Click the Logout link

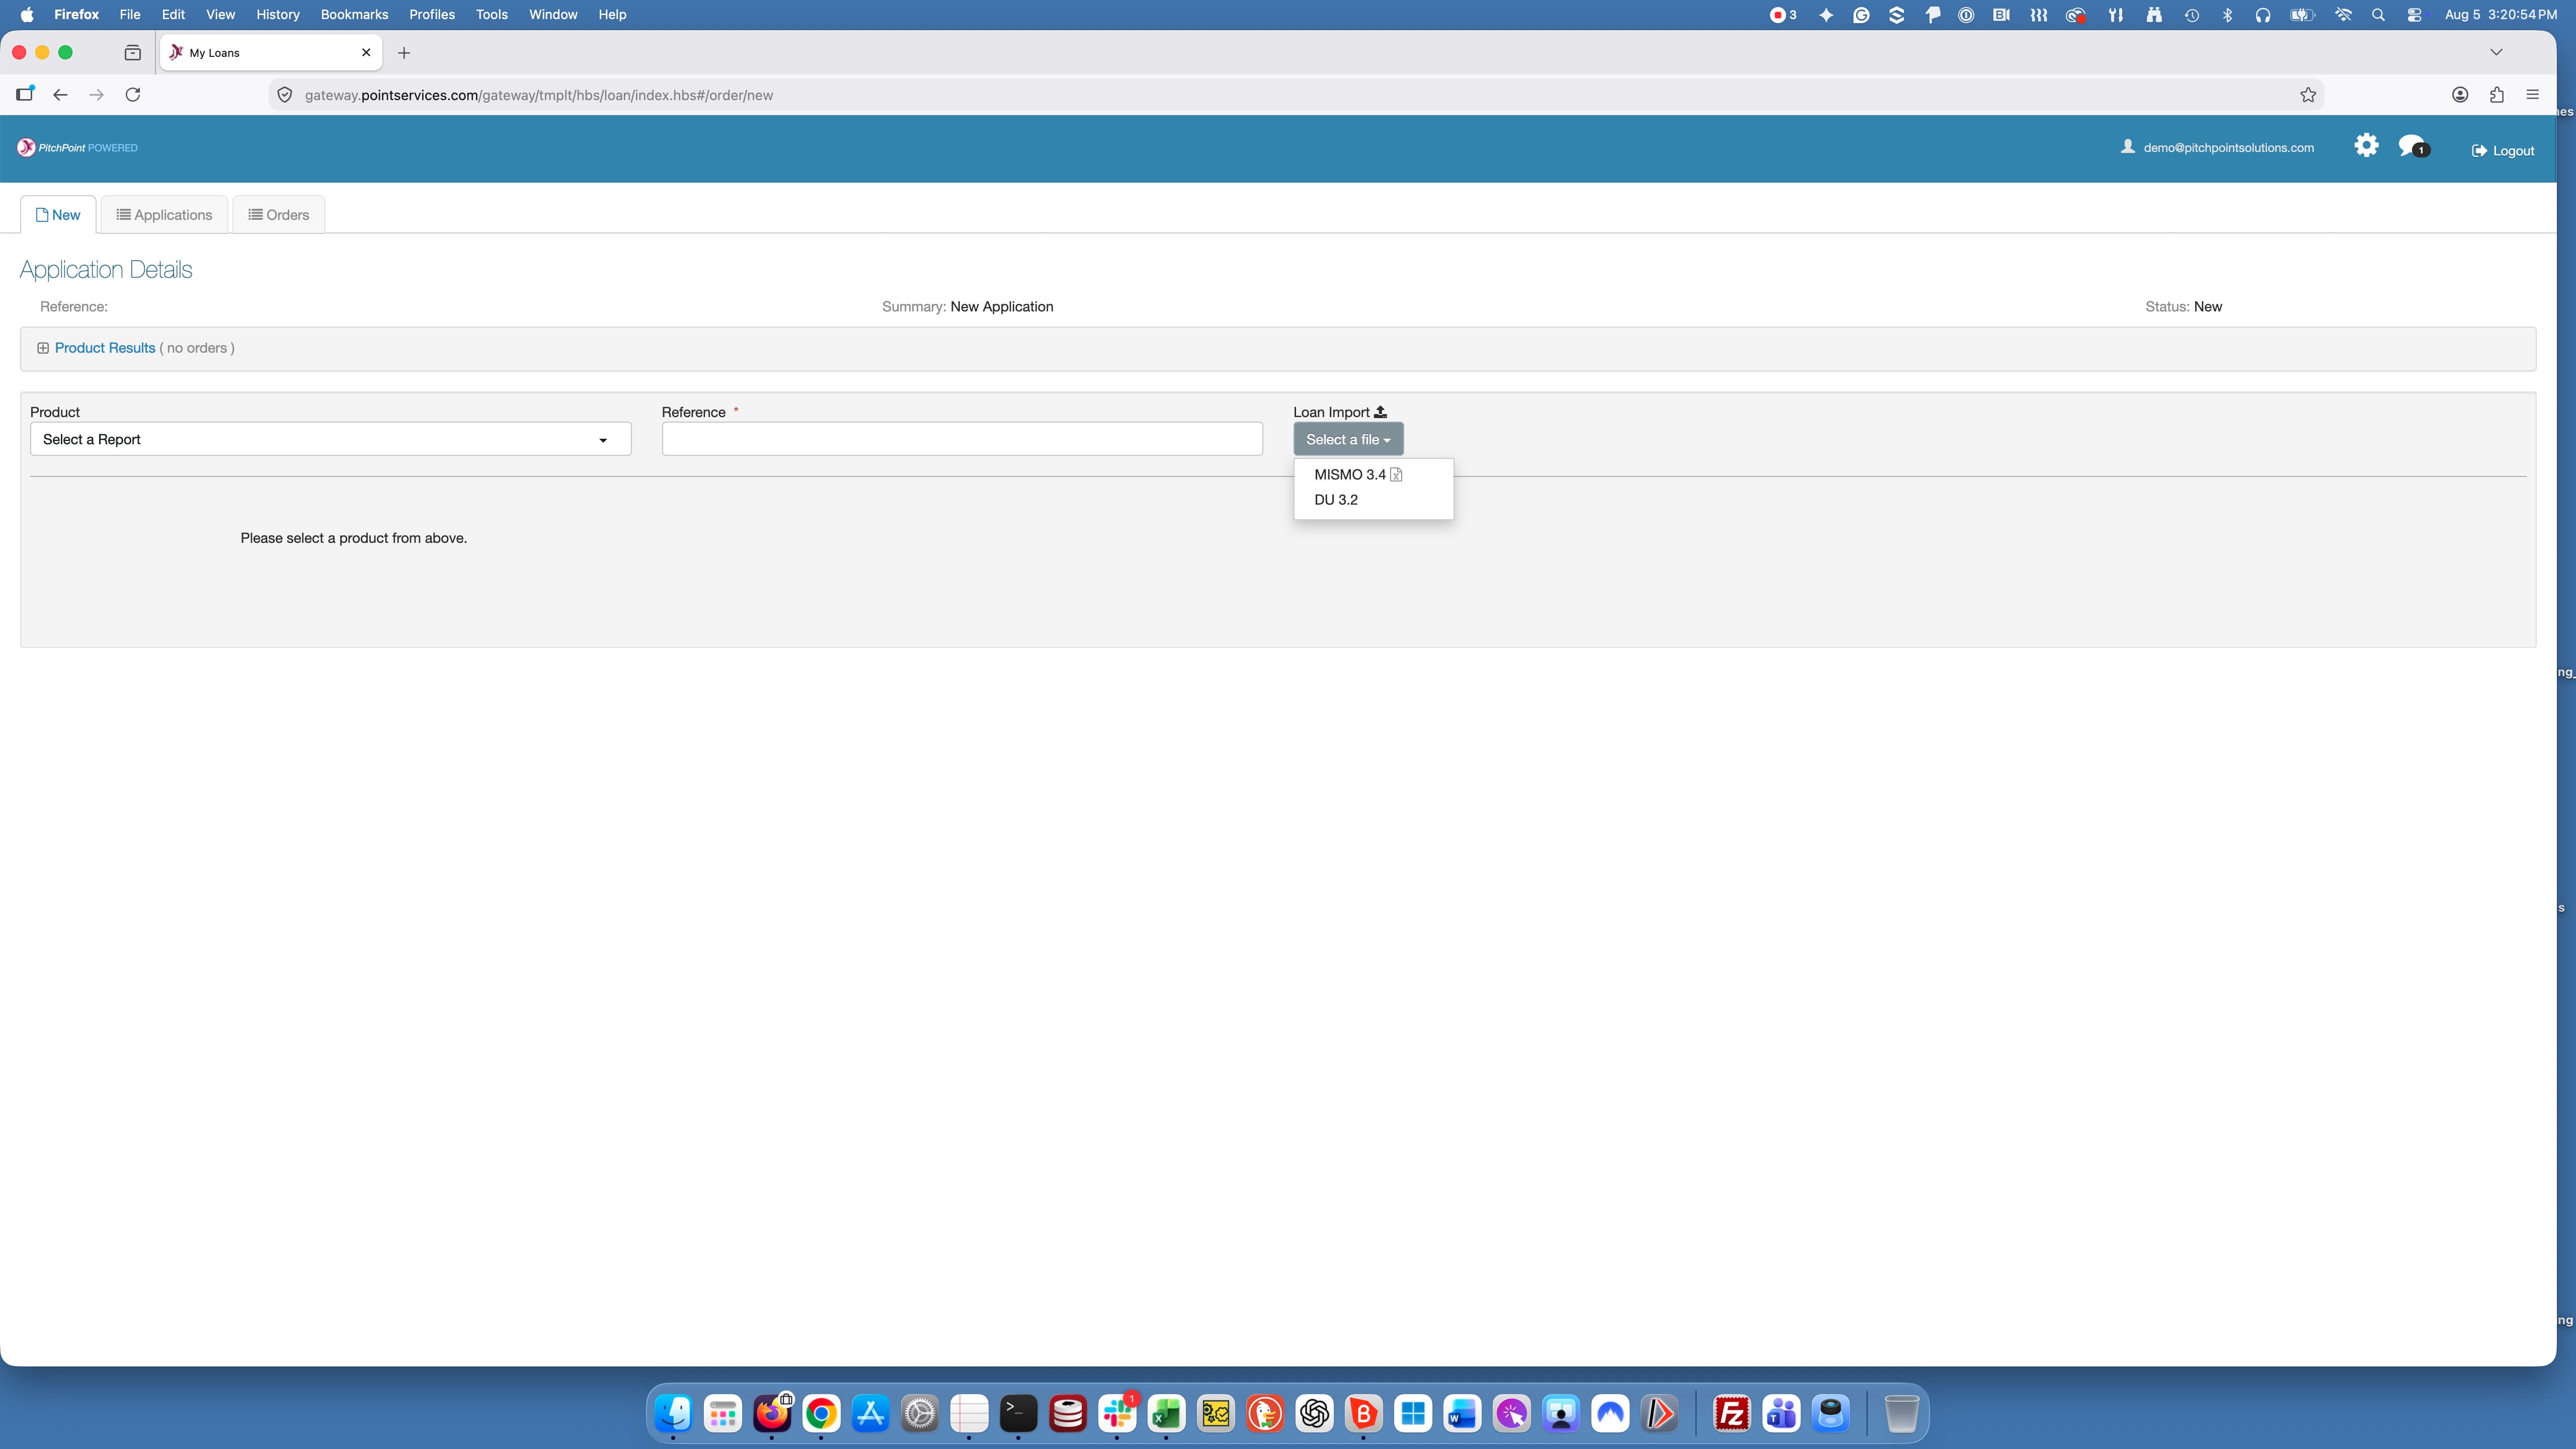point(2503,151)
